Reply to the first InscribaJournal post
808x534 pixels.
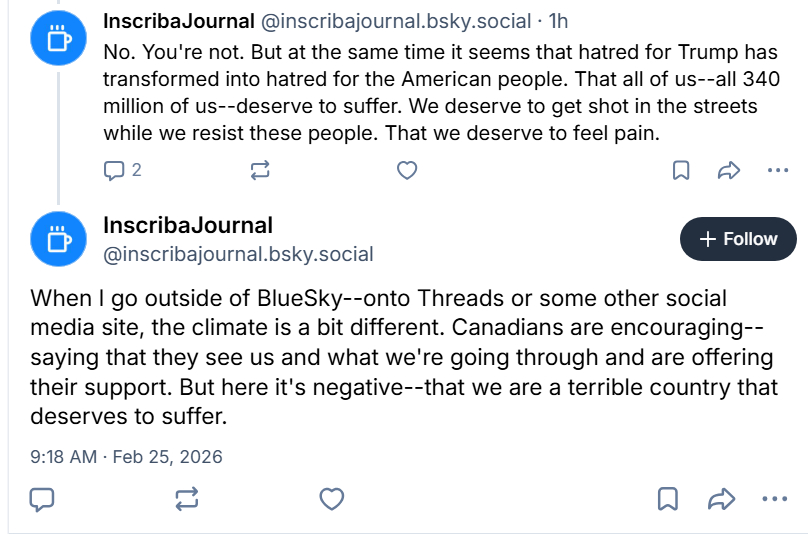tap(114, 170)
